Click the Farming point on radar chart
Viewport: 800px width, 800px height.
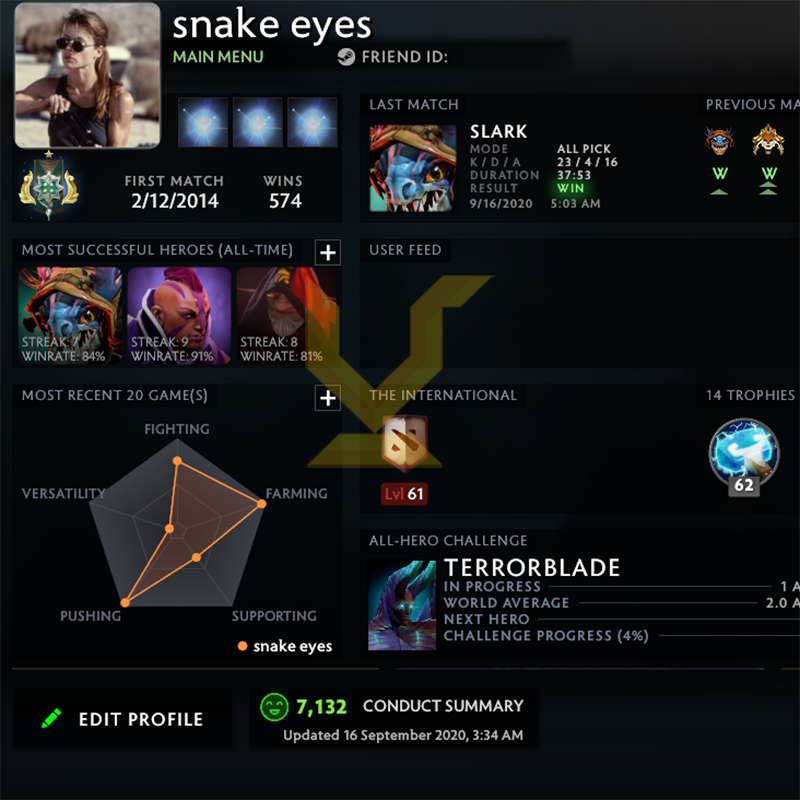click(x=261, y=504)
